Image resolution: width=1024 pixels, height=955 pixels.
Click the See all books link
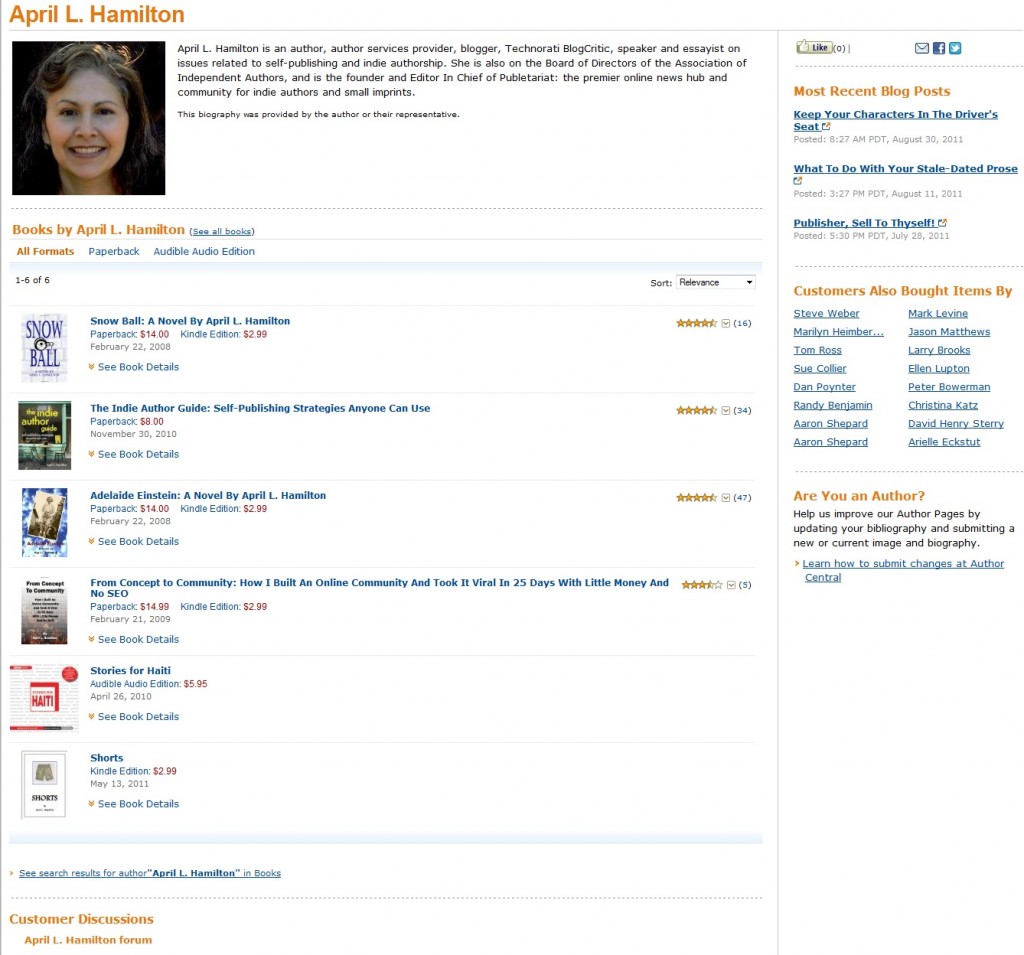coord(221,231)
